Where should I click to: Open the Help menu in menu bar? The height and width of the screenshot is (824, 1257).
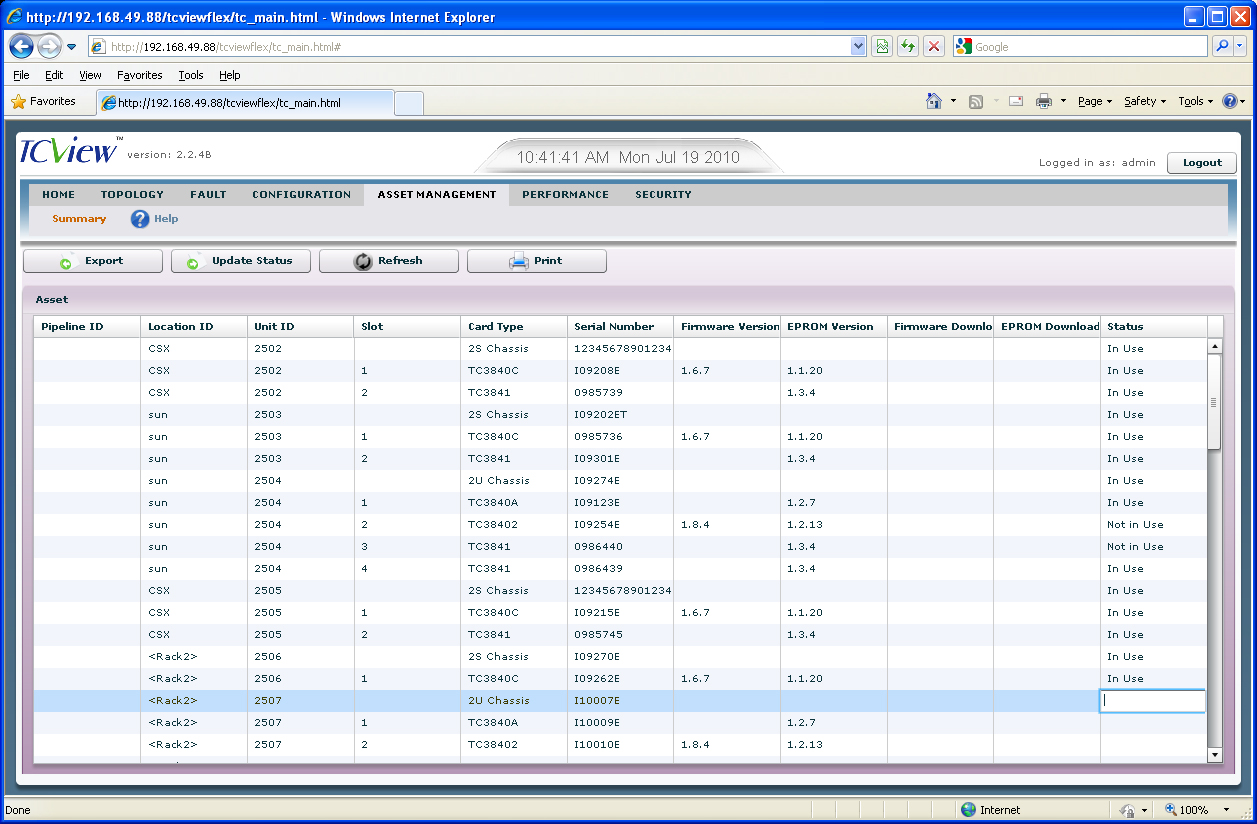pos(230,75)
